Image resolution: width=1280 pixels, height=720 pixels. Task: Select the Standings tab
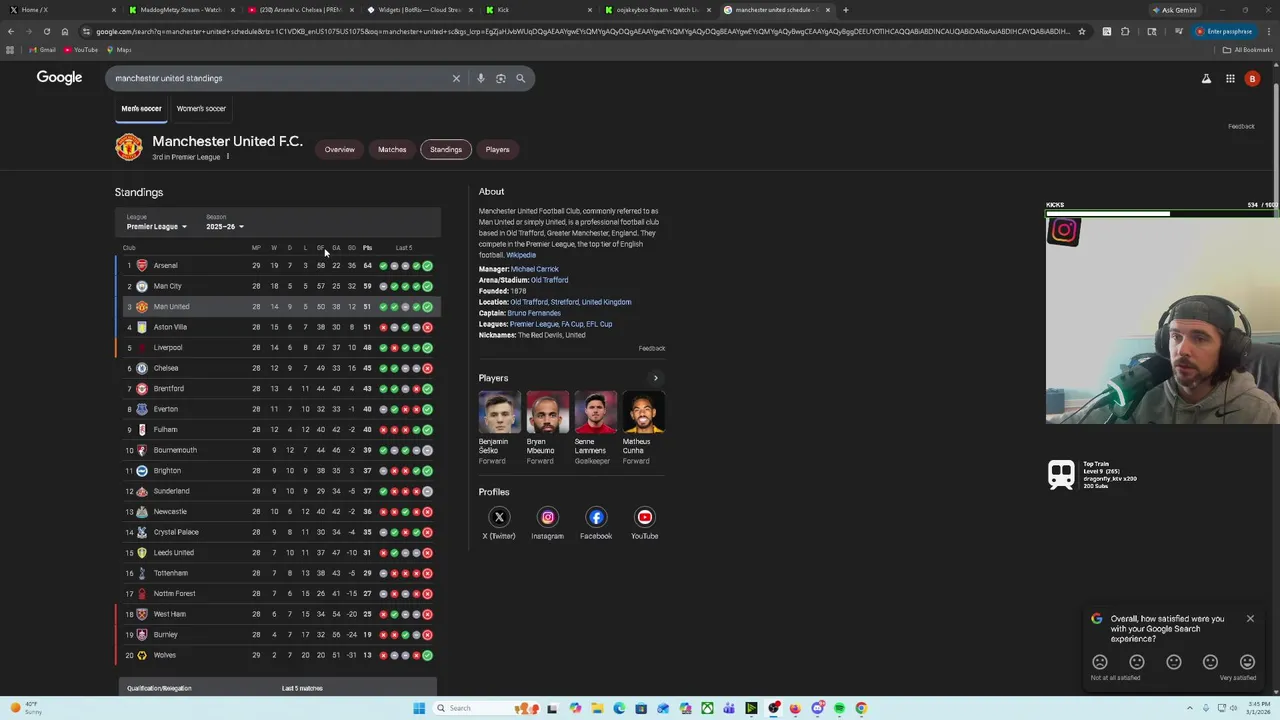[x=446, y=149]
